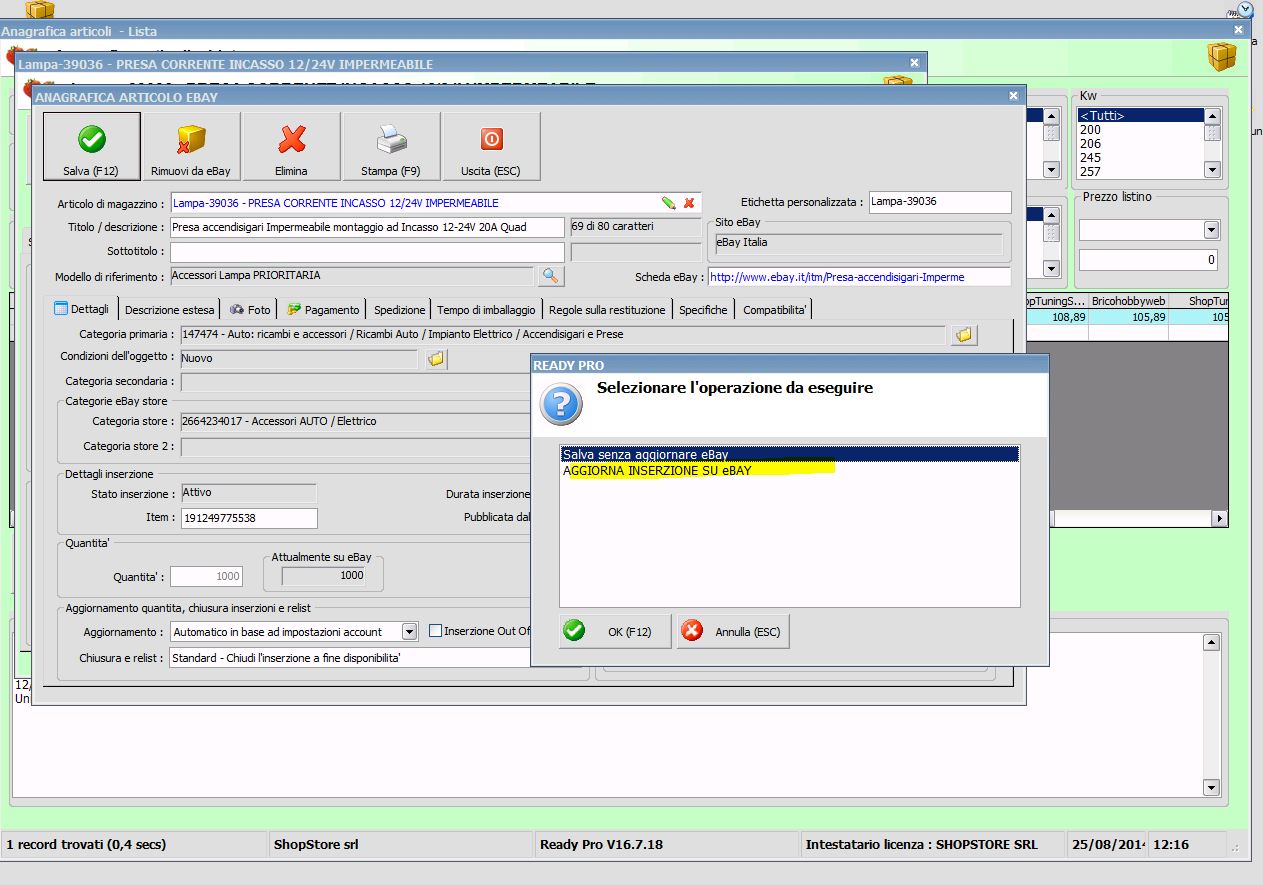Click the Elimina red X toolbar button
Viewport: 1263px width, 885px height.
tap(291, 146)
